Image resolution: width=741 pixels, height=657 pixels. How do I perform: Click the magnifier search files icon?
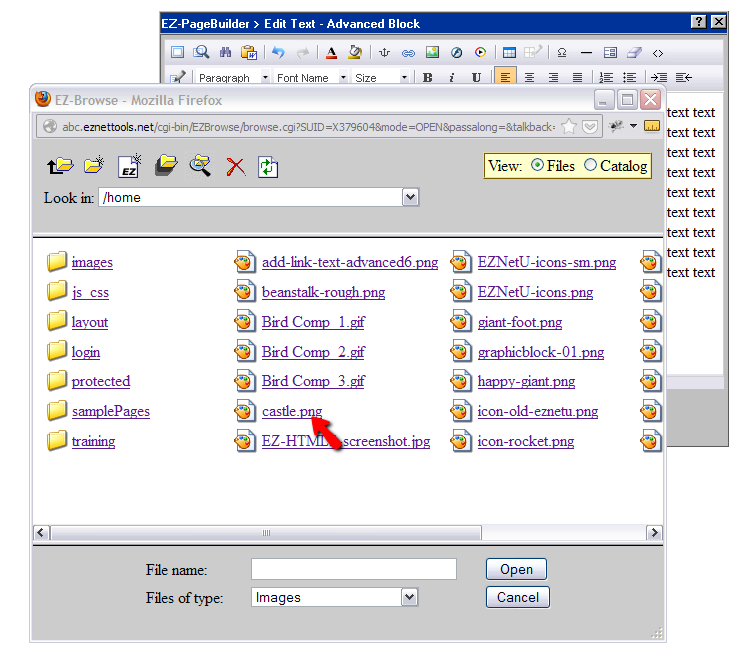point(200,166)
